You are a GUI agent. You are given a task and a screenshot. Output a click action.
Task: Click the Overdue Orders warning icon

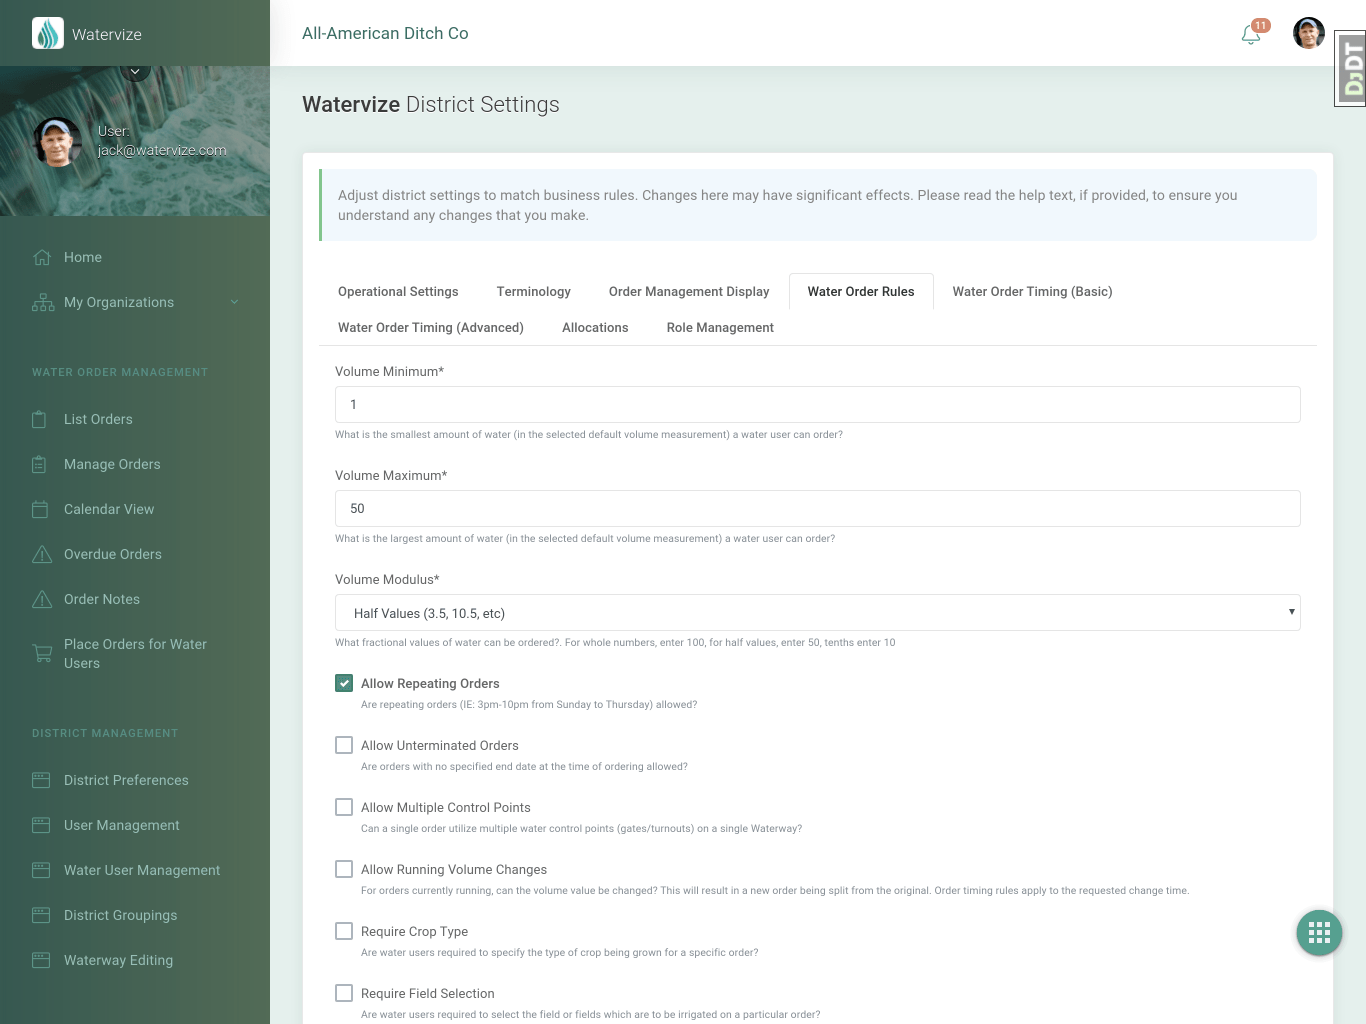tap(42, 554)
